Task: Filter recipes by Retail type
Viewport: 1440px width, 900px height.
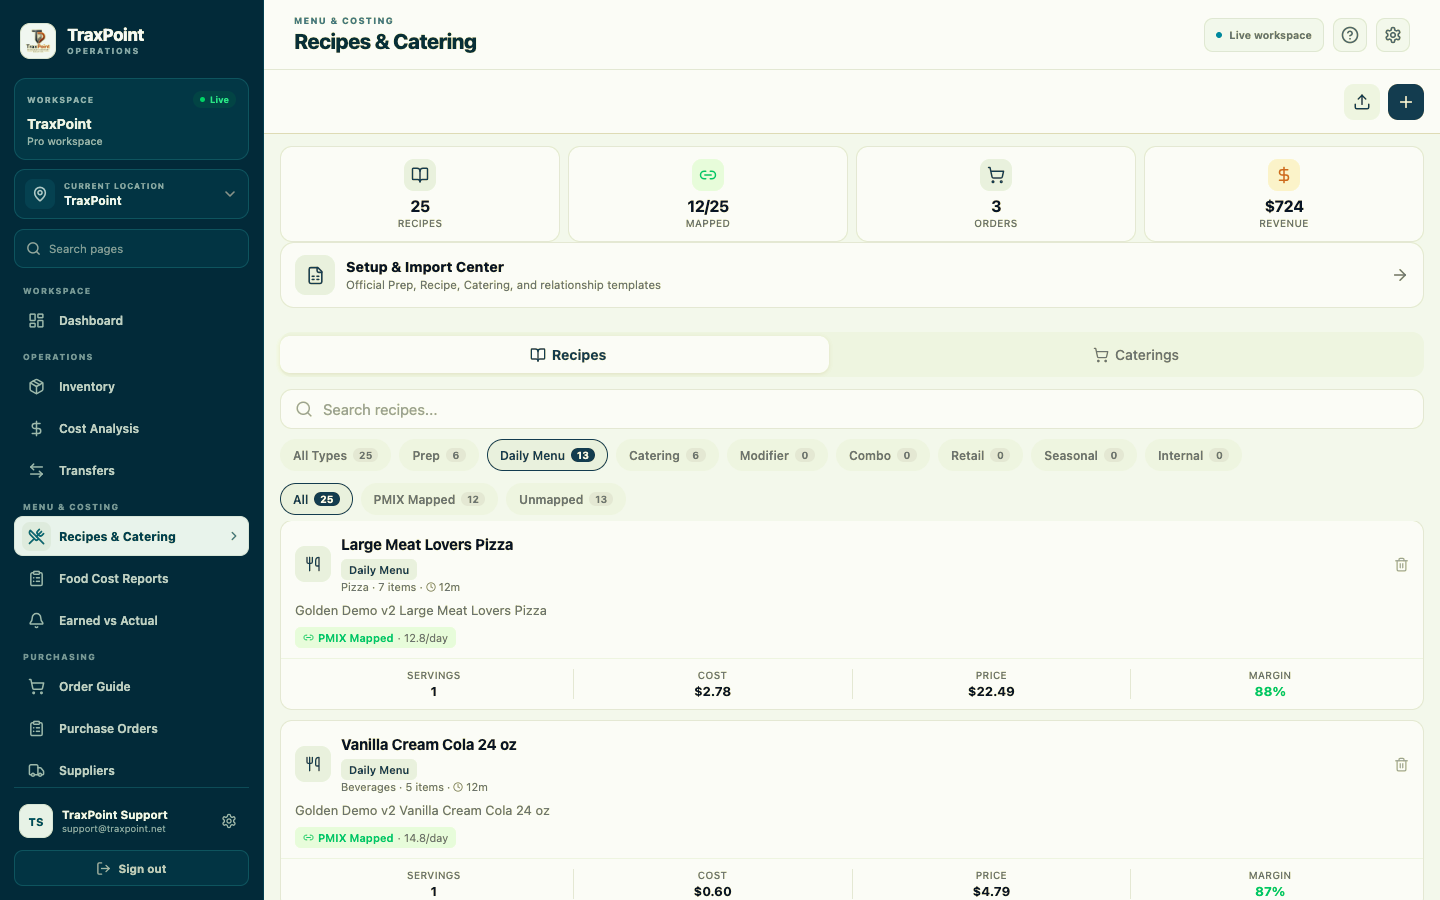Action: 980,455
